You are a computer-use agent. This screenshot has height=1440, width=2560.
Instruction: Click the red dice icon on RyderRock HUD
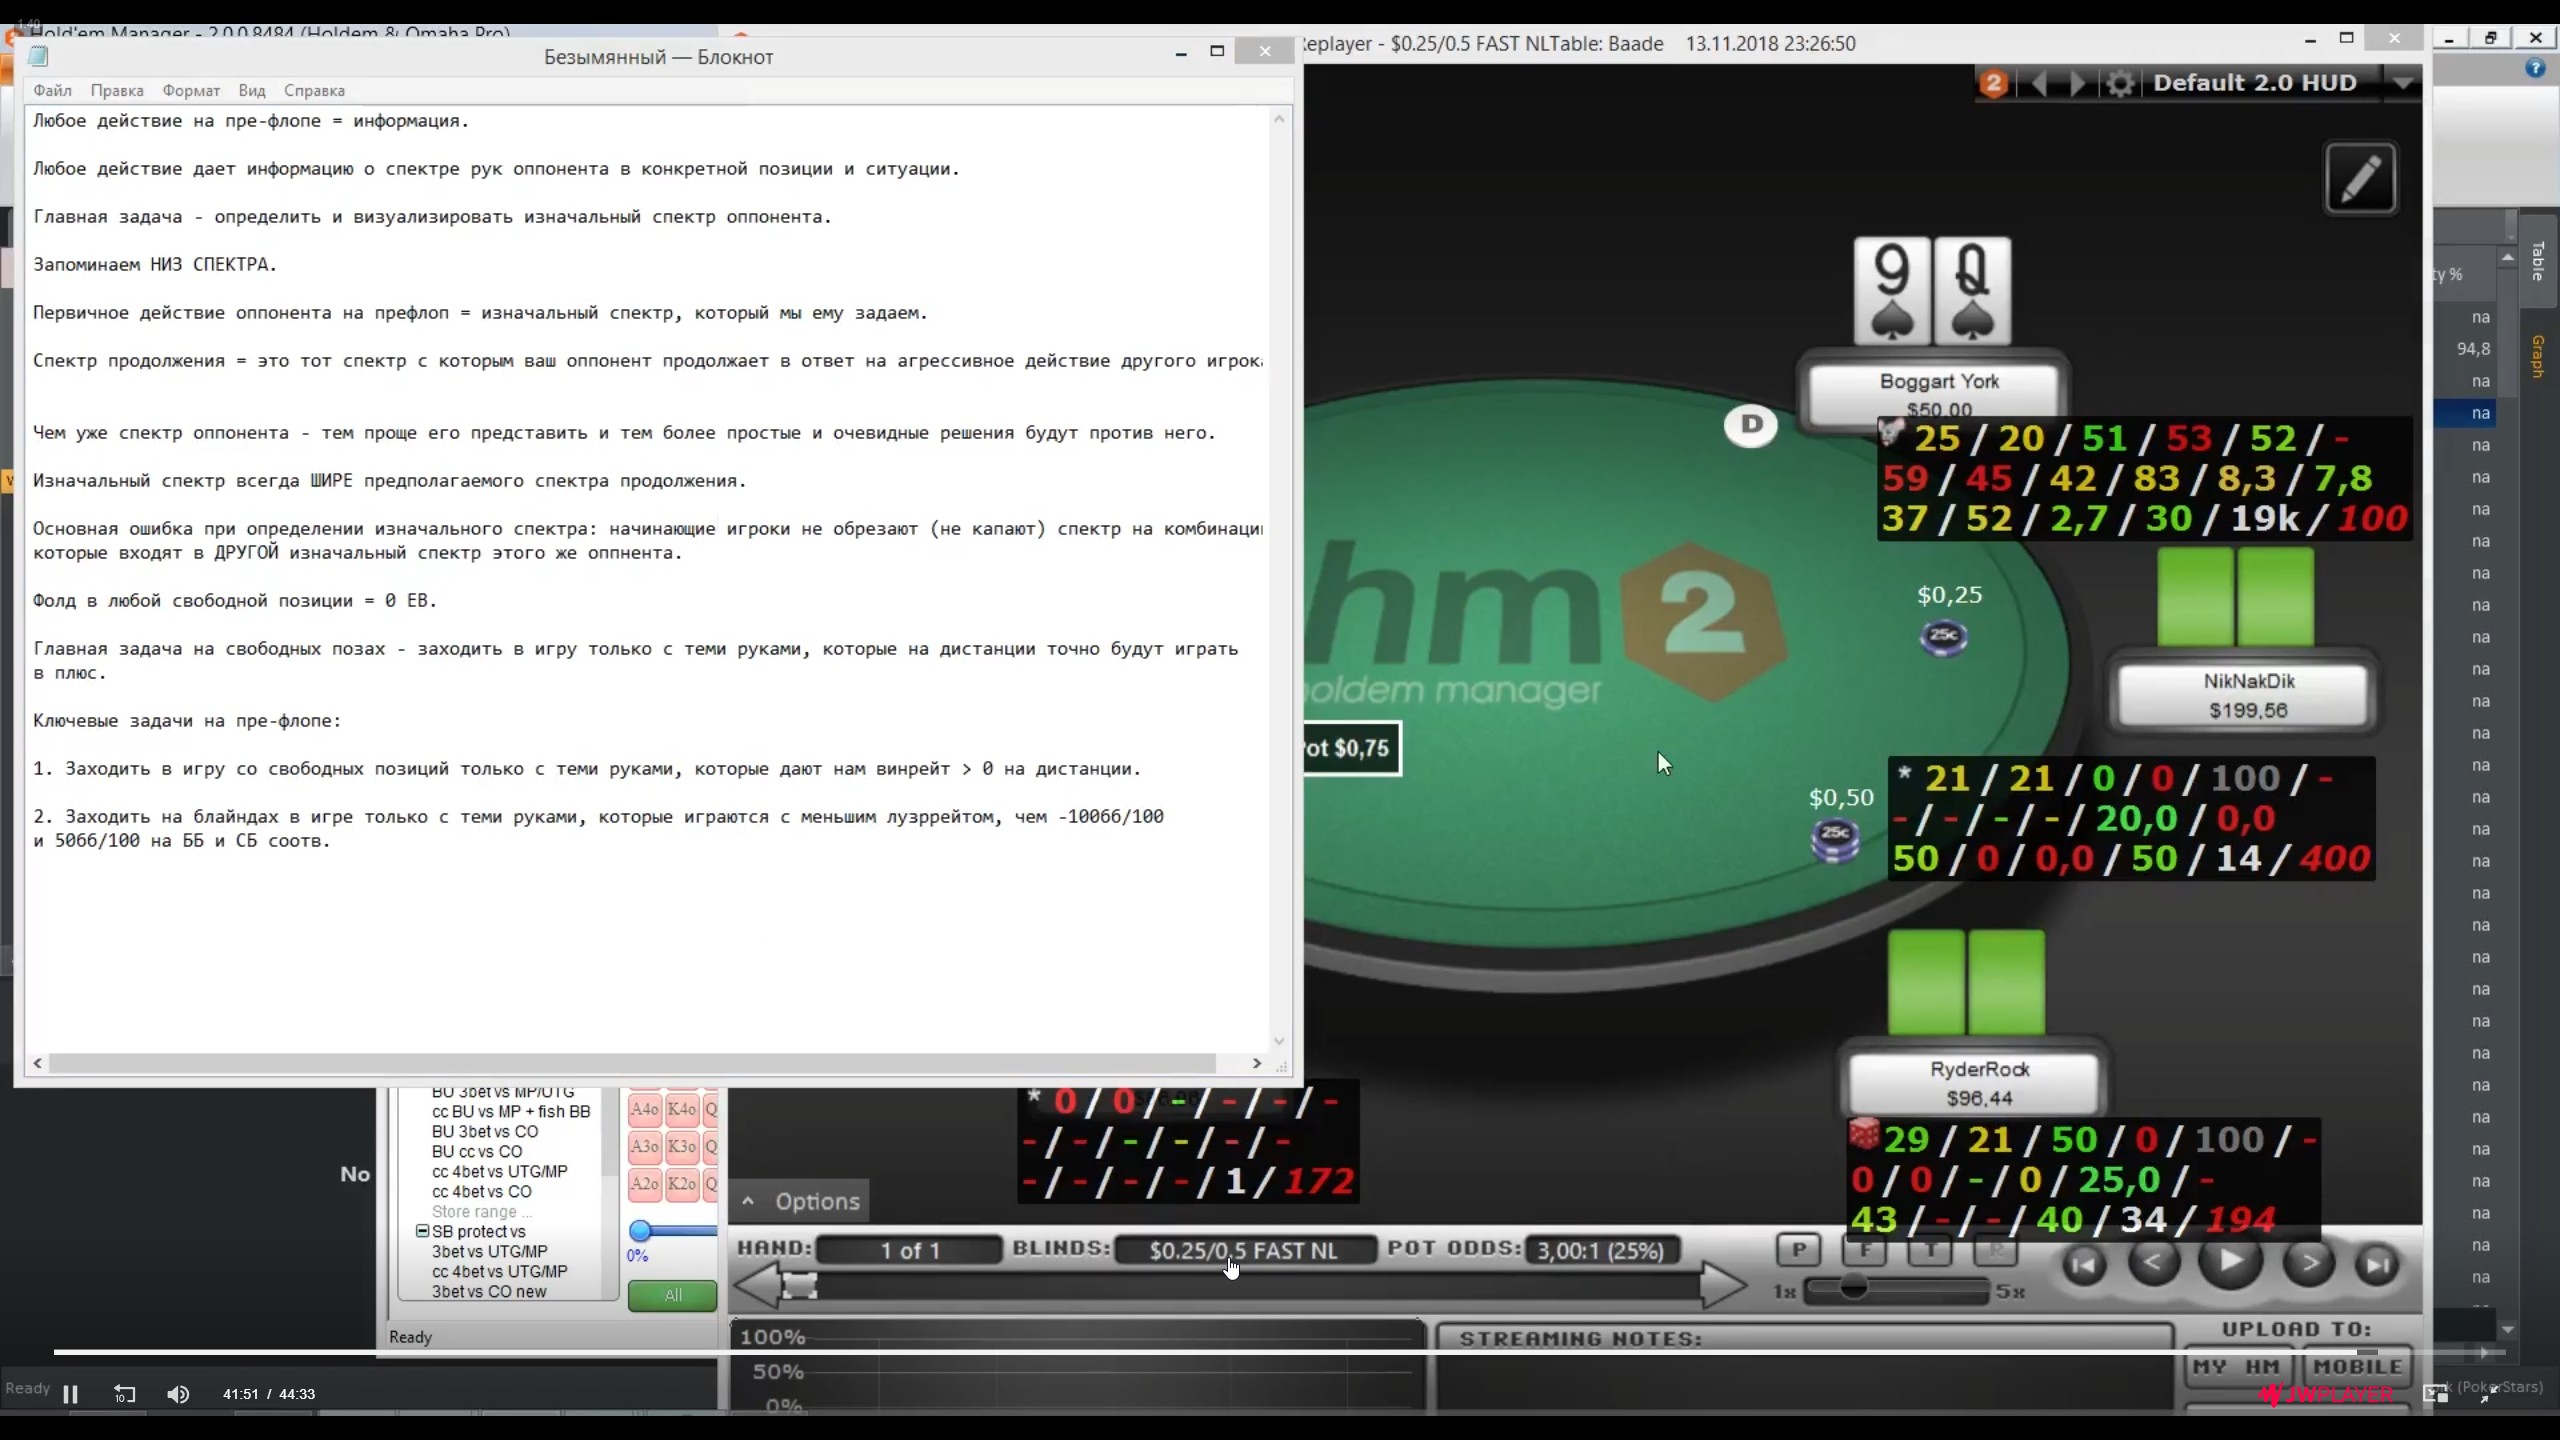[x=1863, y=1135]
